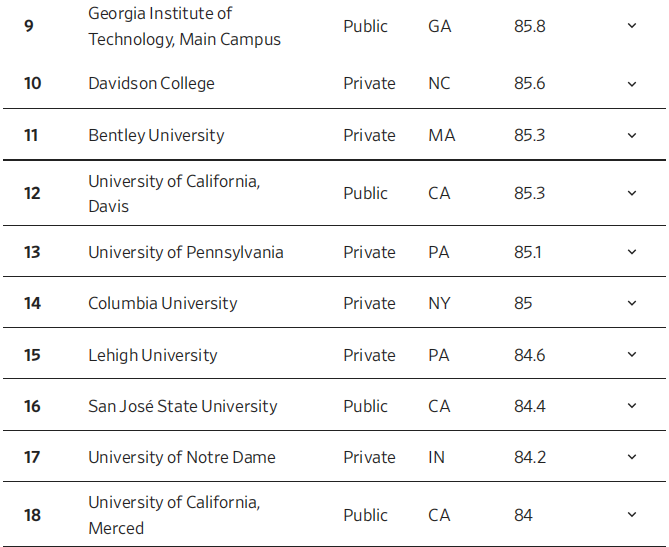The height and width of the screenshot is (547, 669).
Task: Select San José State University name
Action: click(x=182, y=406)
